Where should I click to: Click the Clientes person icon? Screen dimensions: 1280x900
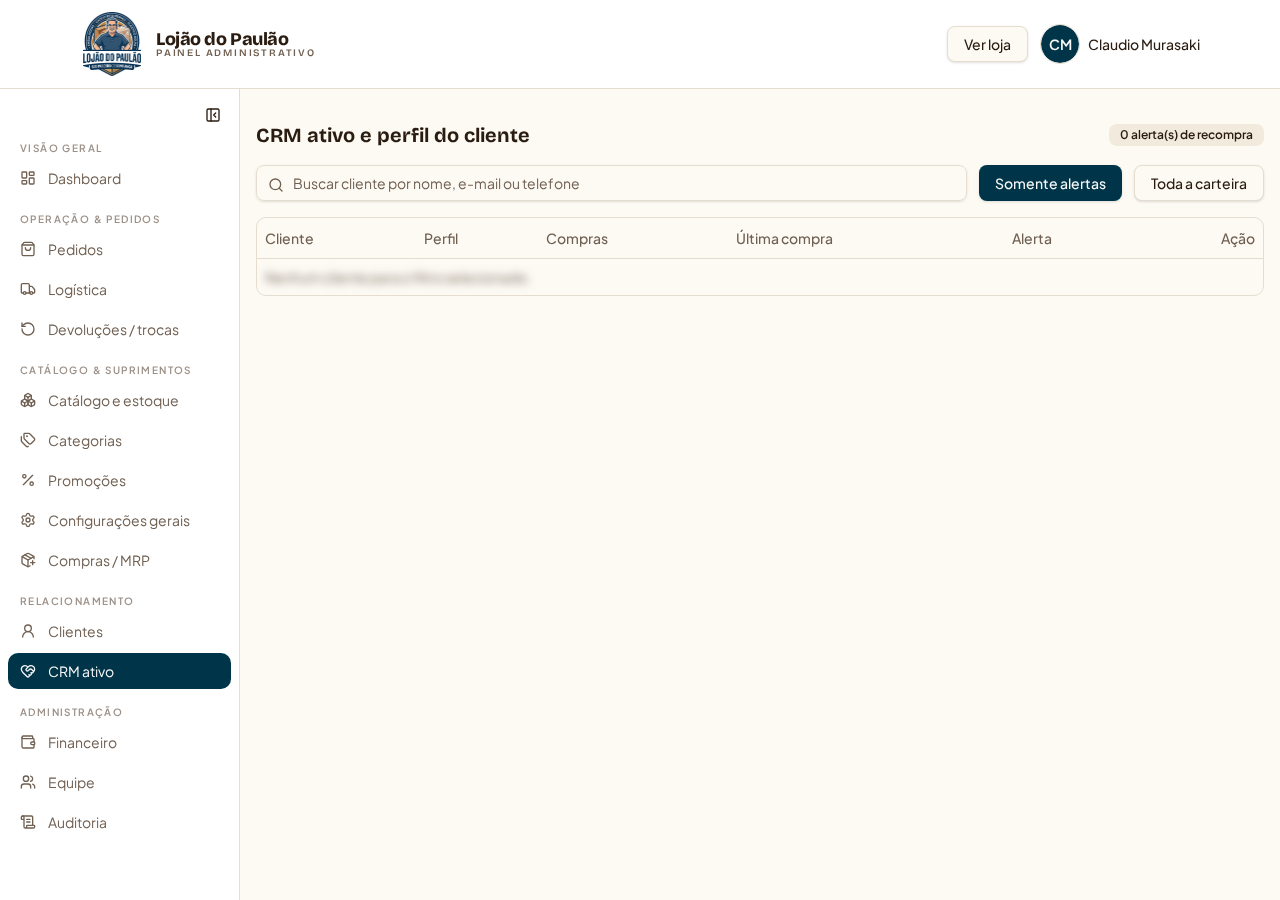(28, 631)
